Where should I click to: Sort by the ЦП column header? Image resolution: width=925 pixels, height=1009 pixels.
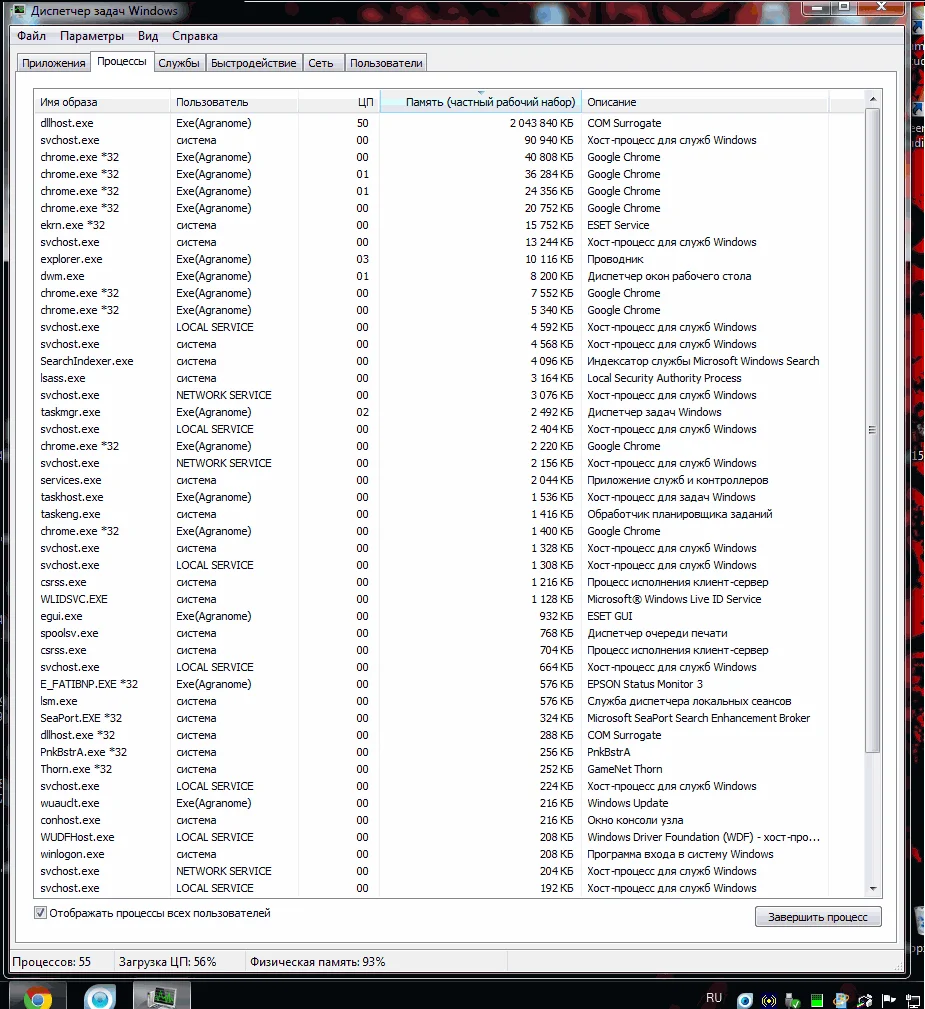pos(339,102)
